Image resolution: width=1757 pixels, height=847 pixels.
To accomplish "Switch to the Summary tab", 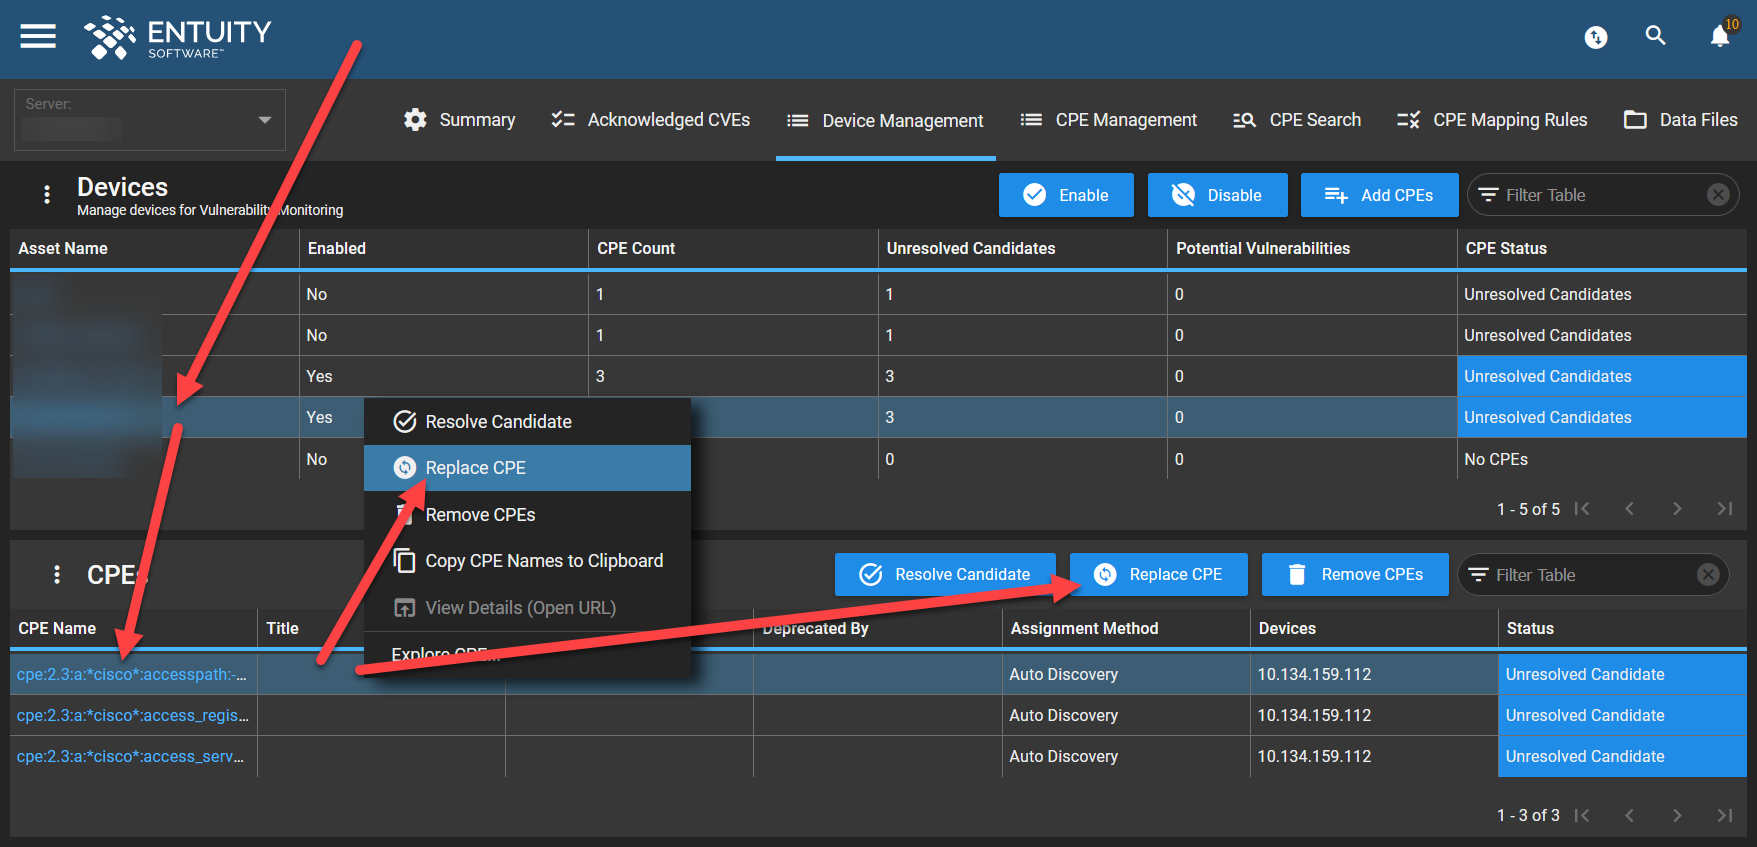I will [459, 120].
